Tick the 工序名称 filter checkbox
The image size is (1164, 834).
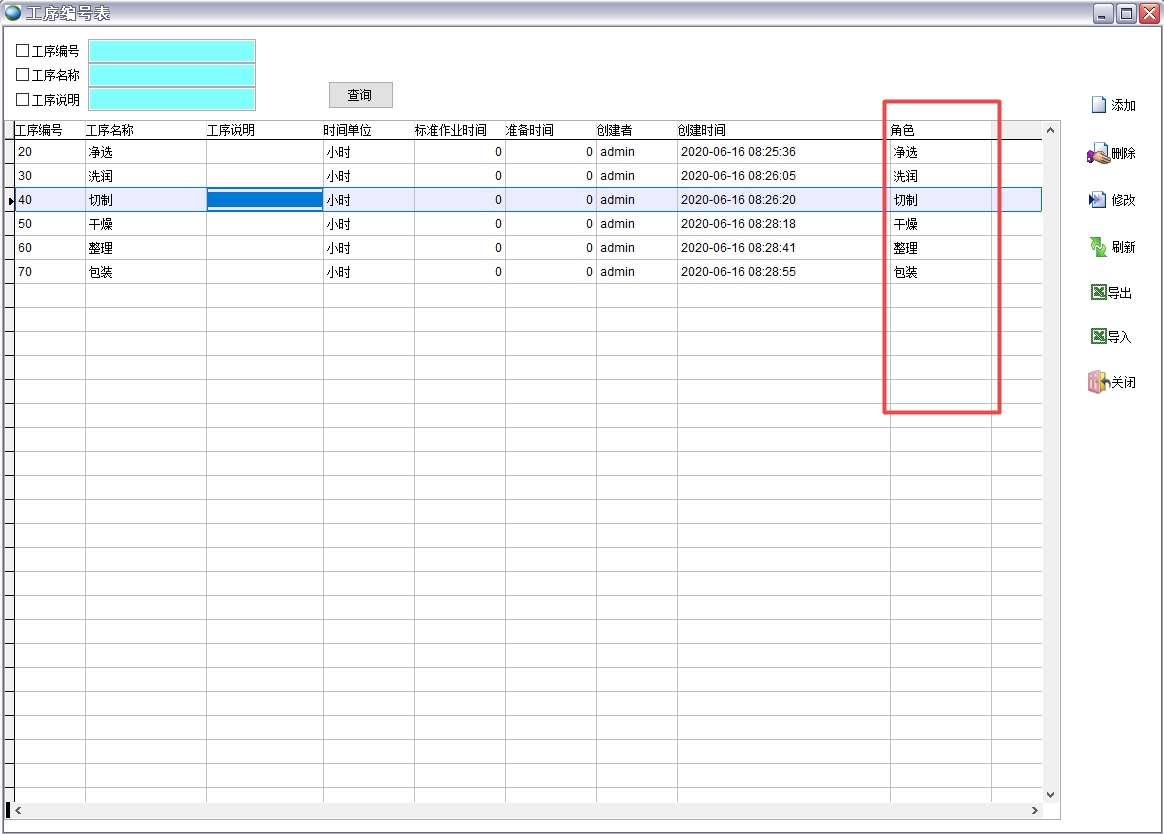click(x=23, y=74)
